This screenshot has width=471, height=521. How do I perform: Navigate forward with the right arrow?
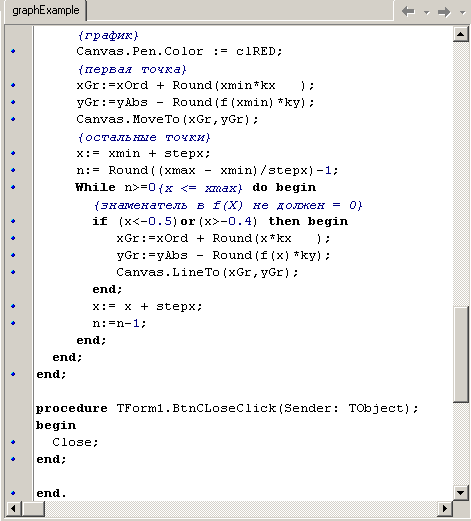[444, 12]
